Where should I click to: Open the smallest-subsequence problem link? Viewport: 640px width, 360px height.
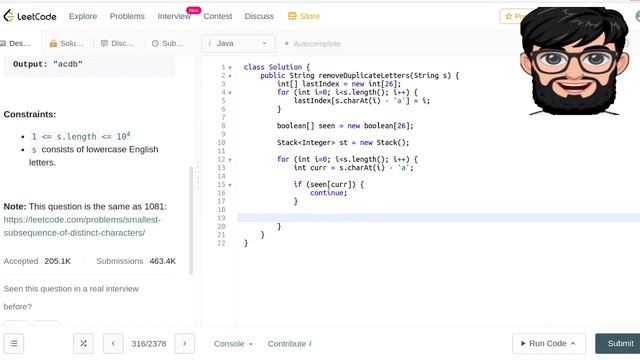tap(82, 226)
